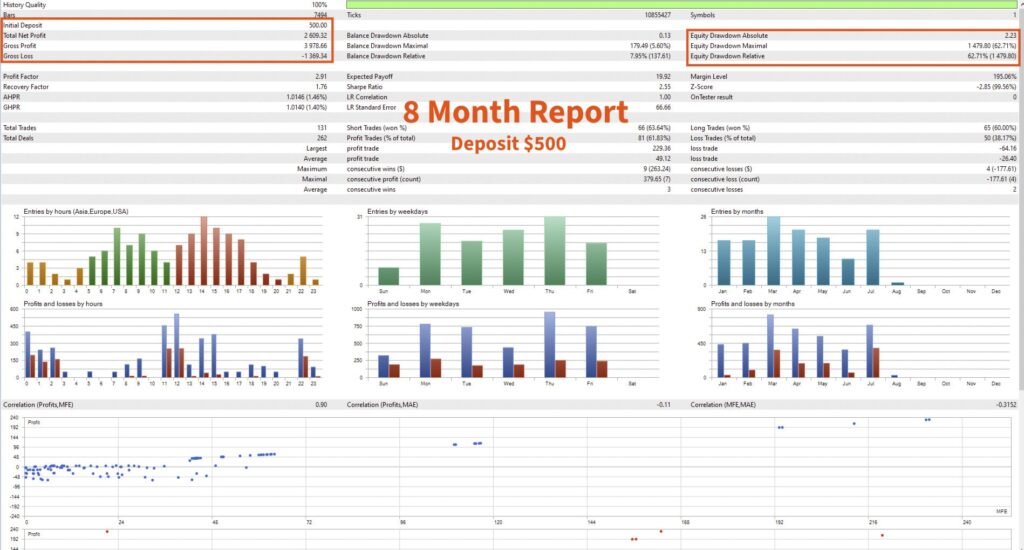
Task: Click the 'Expected Payoff' label
Action: 370,77
